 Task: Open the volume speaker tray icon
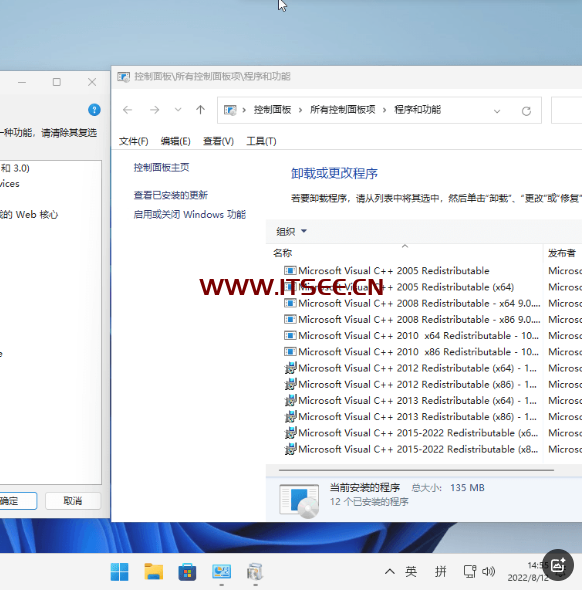point(489,571)
